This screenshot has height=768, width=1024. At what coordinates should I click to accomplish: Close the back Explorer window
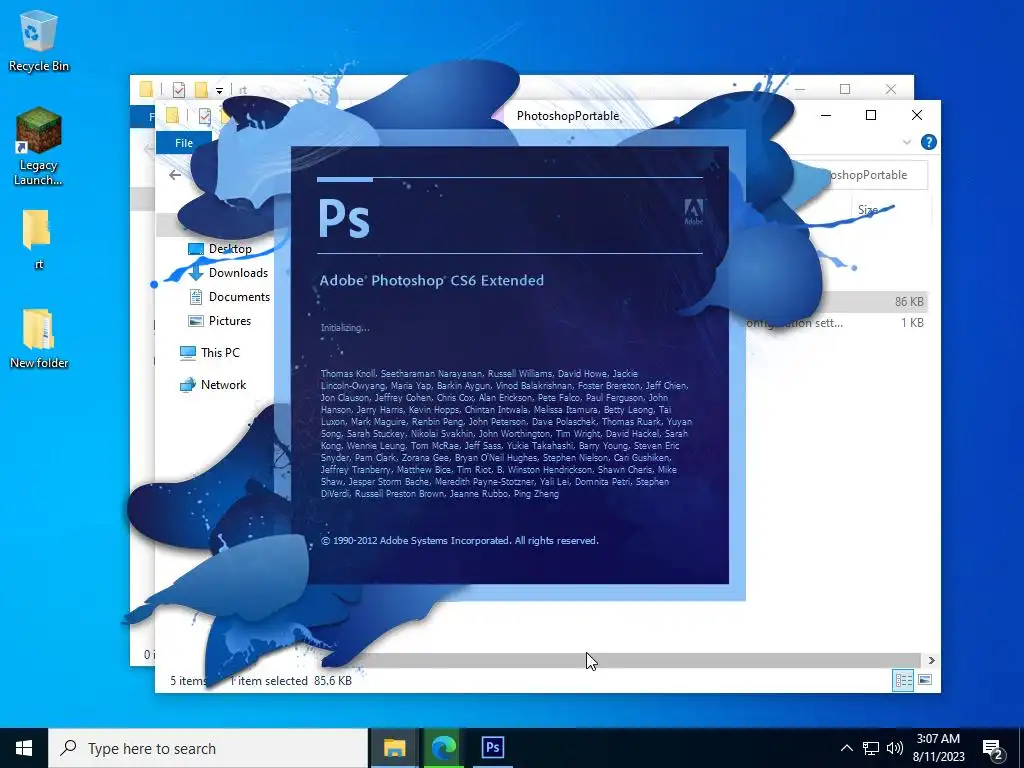coord(891,89)
